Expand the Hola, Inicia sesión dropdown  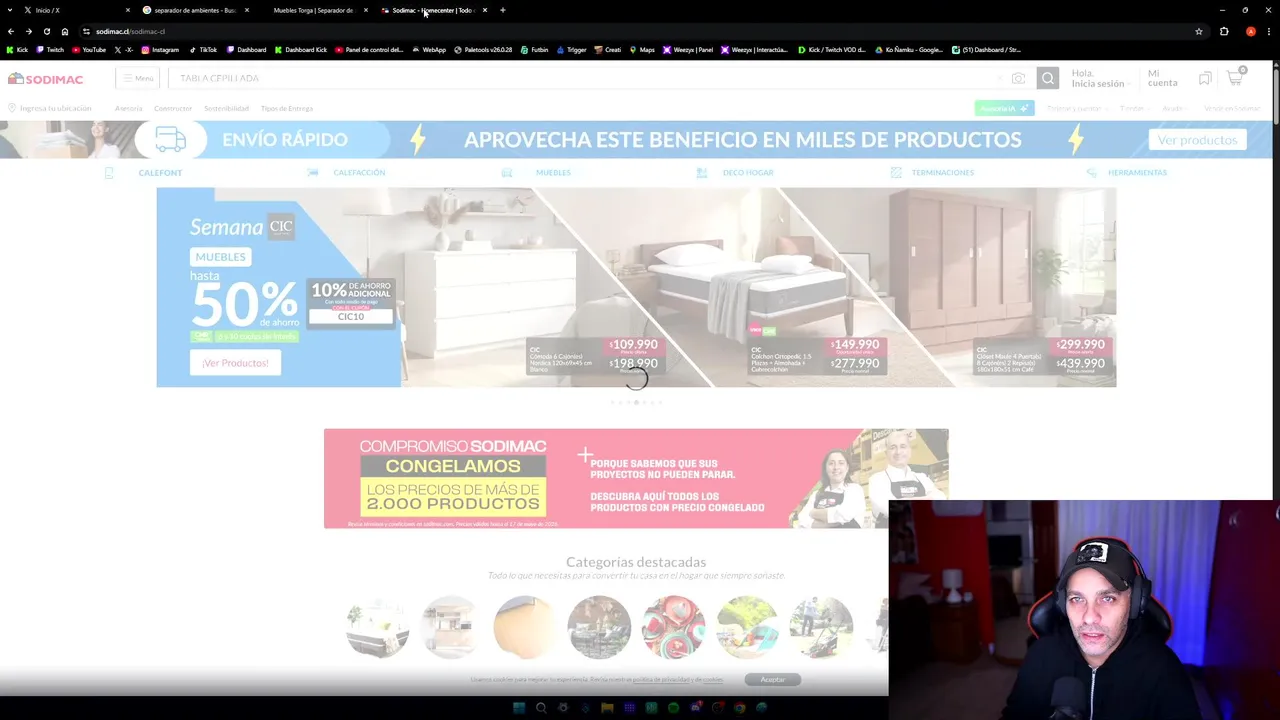[x=1102, y=78]
